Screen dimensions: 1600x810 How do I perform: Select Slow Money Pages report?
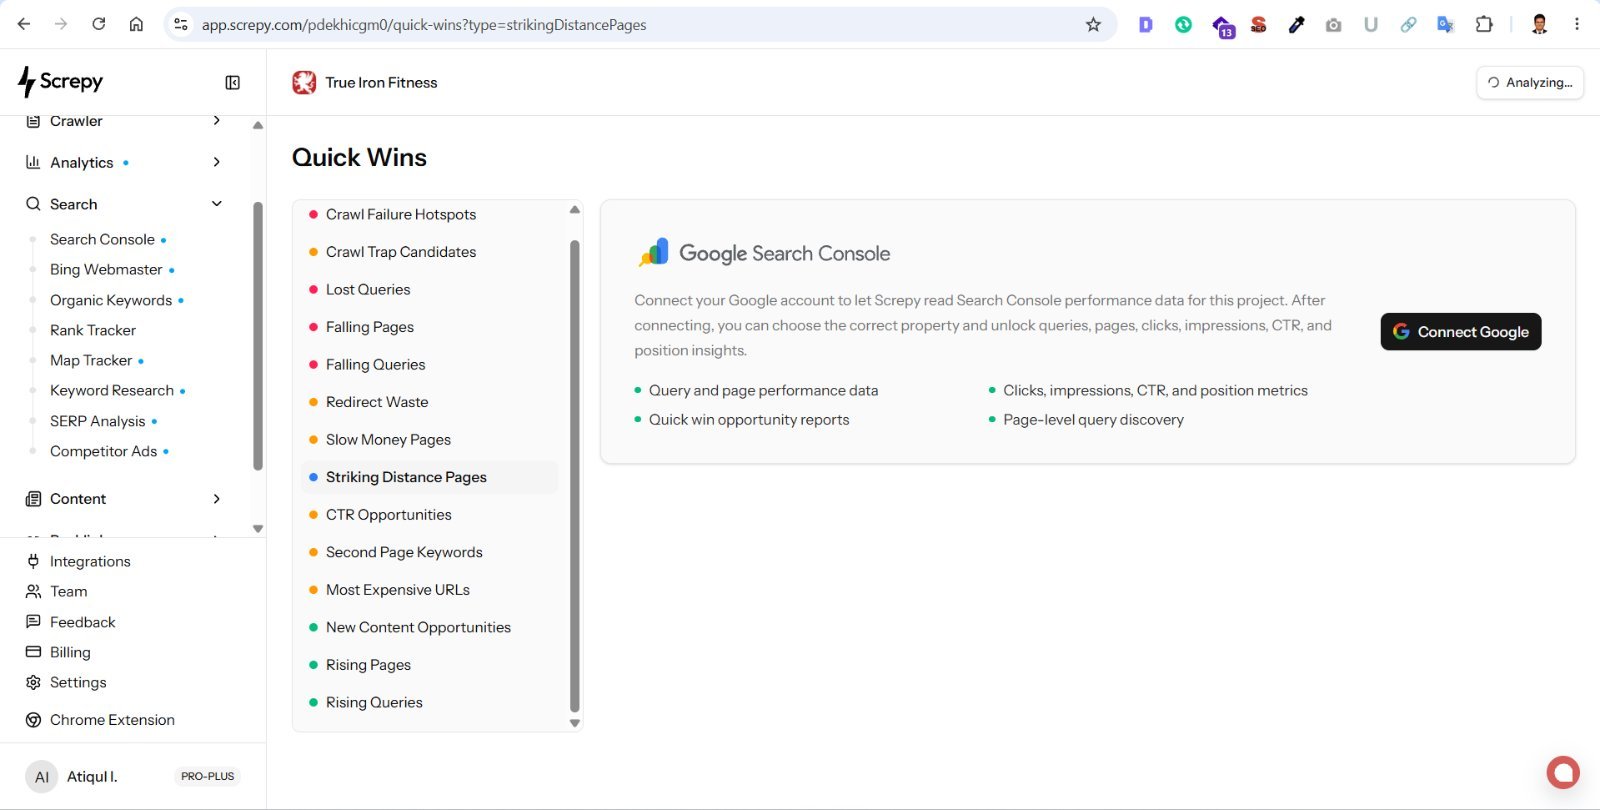[x=430, y=440]
